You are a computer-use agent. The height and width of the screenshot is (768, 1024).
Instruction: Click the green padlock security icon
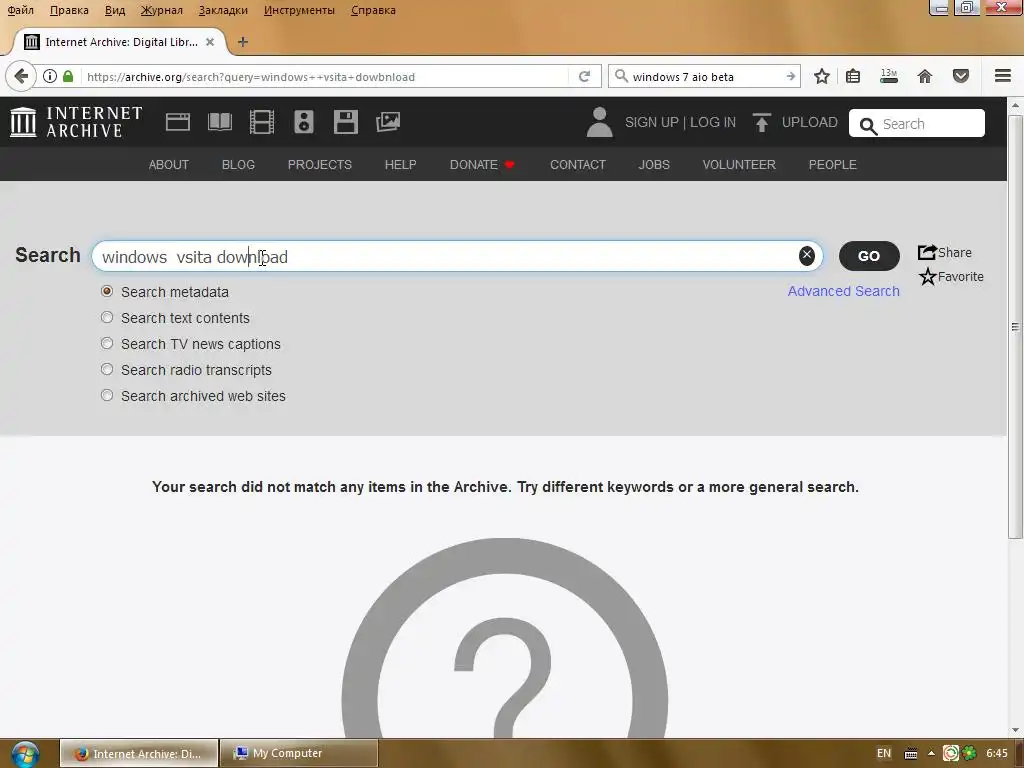(x=68, y=76)
